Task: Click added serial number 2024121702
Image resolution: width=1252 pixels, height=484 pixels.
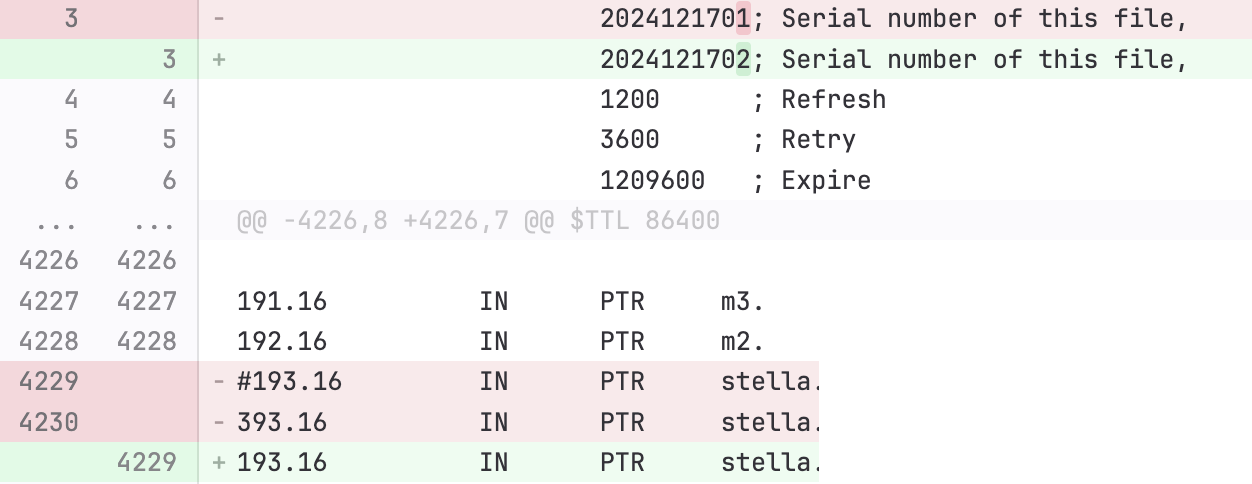Action: click(x=675, y=60)
